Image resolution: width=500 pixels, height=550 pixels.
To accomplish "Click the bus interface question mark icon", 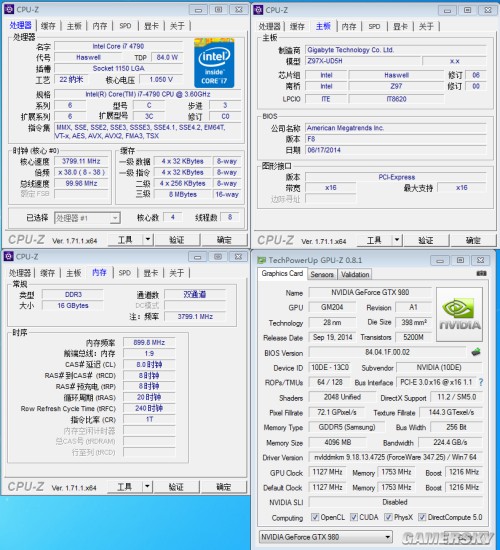I will [481, 382].
